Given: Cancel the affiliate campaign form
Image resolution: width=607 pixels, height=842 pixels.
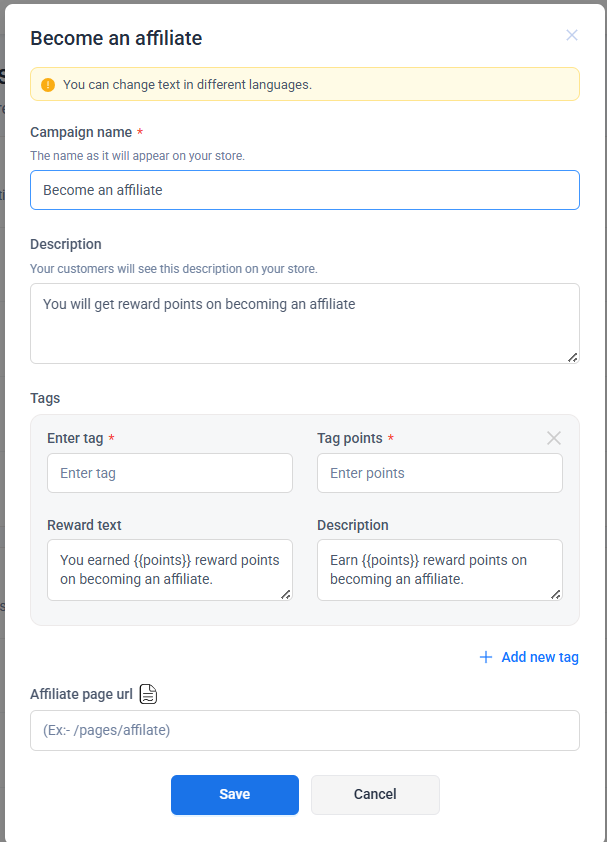Looking at the screenshot, I should [x=375, y=794].
